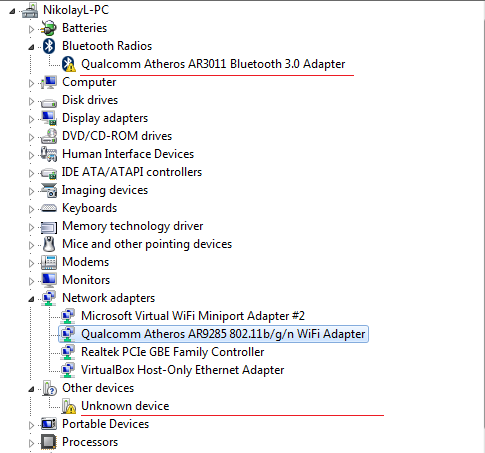
Task: Click the Modems phone icon
Action: pyautogui.click(x=49, y=262)
